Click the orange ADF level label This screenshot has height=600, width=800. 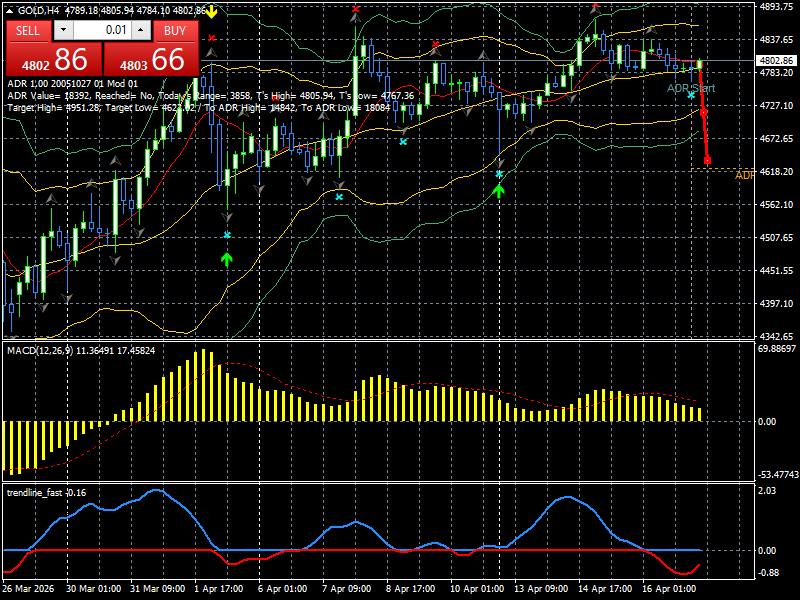tap(744, 176)
